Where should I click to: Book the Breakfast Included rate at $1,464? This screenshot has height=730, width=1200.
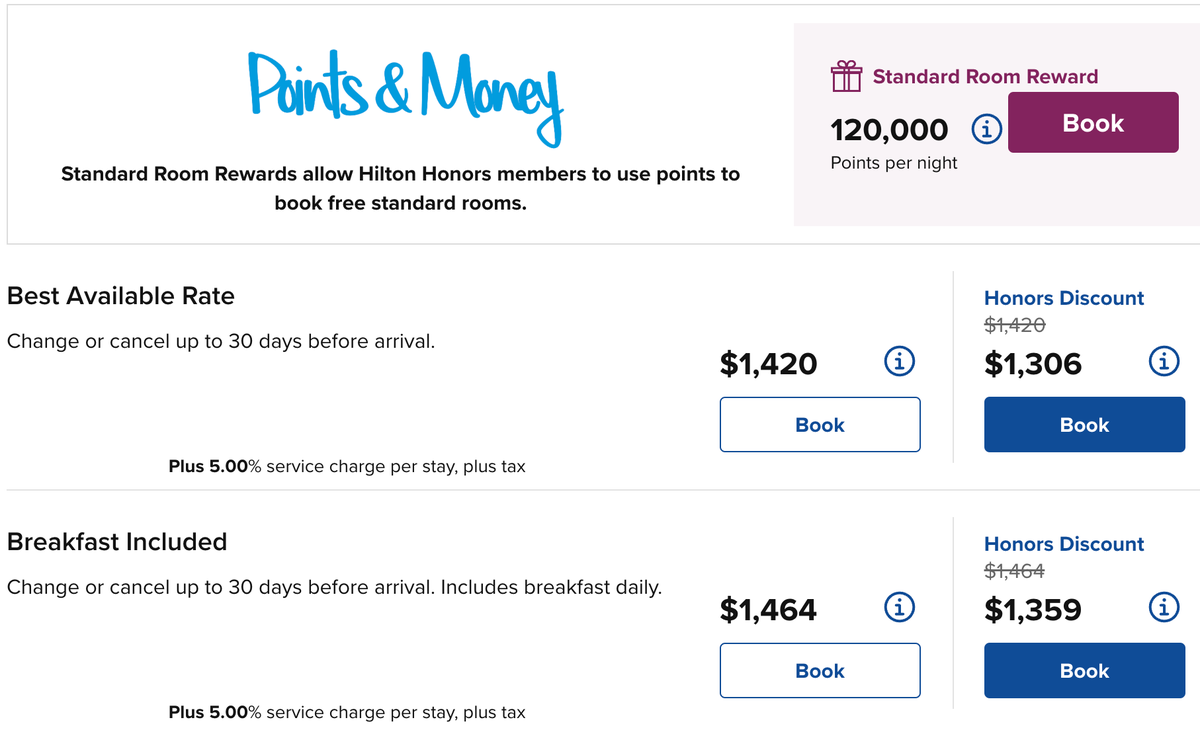pos(820,670)
